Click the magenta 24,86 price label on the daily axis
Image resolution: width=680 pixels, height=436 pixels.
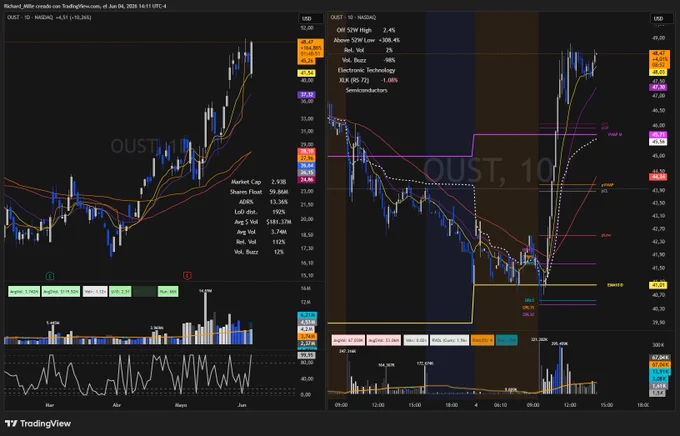(306, 179)
